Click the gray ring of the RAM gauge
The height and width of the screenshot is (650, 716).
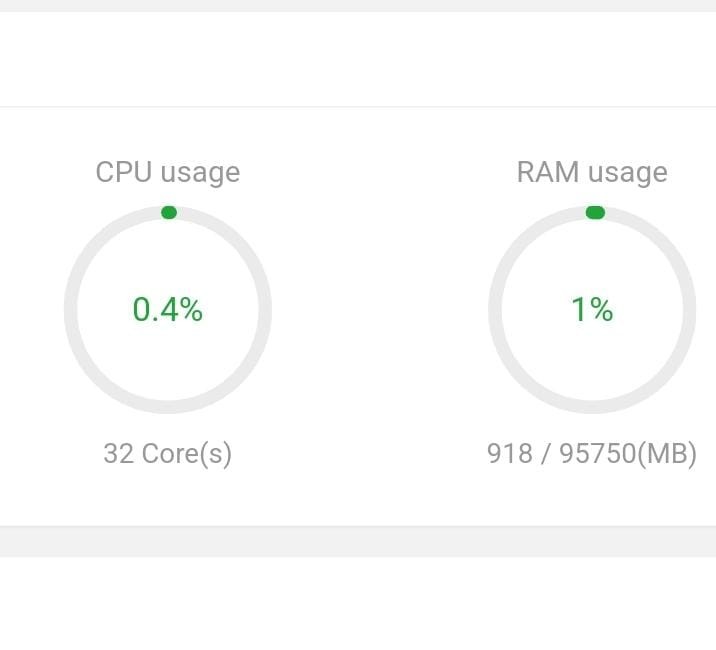(494, 310)
